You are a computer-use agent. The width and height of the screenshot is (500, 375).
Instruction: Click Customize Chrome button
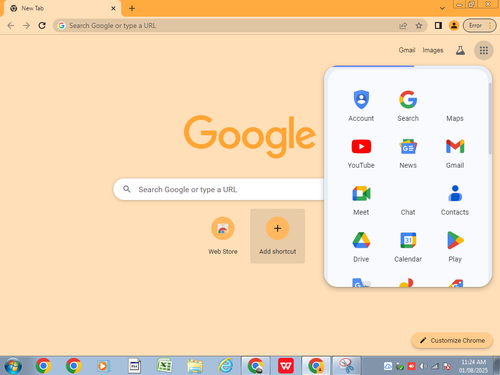pyautogui.click(x=452, y=340)
